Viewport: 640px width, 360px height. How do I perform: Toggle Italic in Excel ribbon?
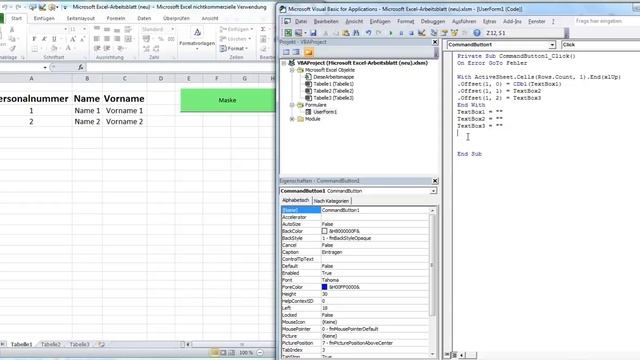tap(44, 39)
